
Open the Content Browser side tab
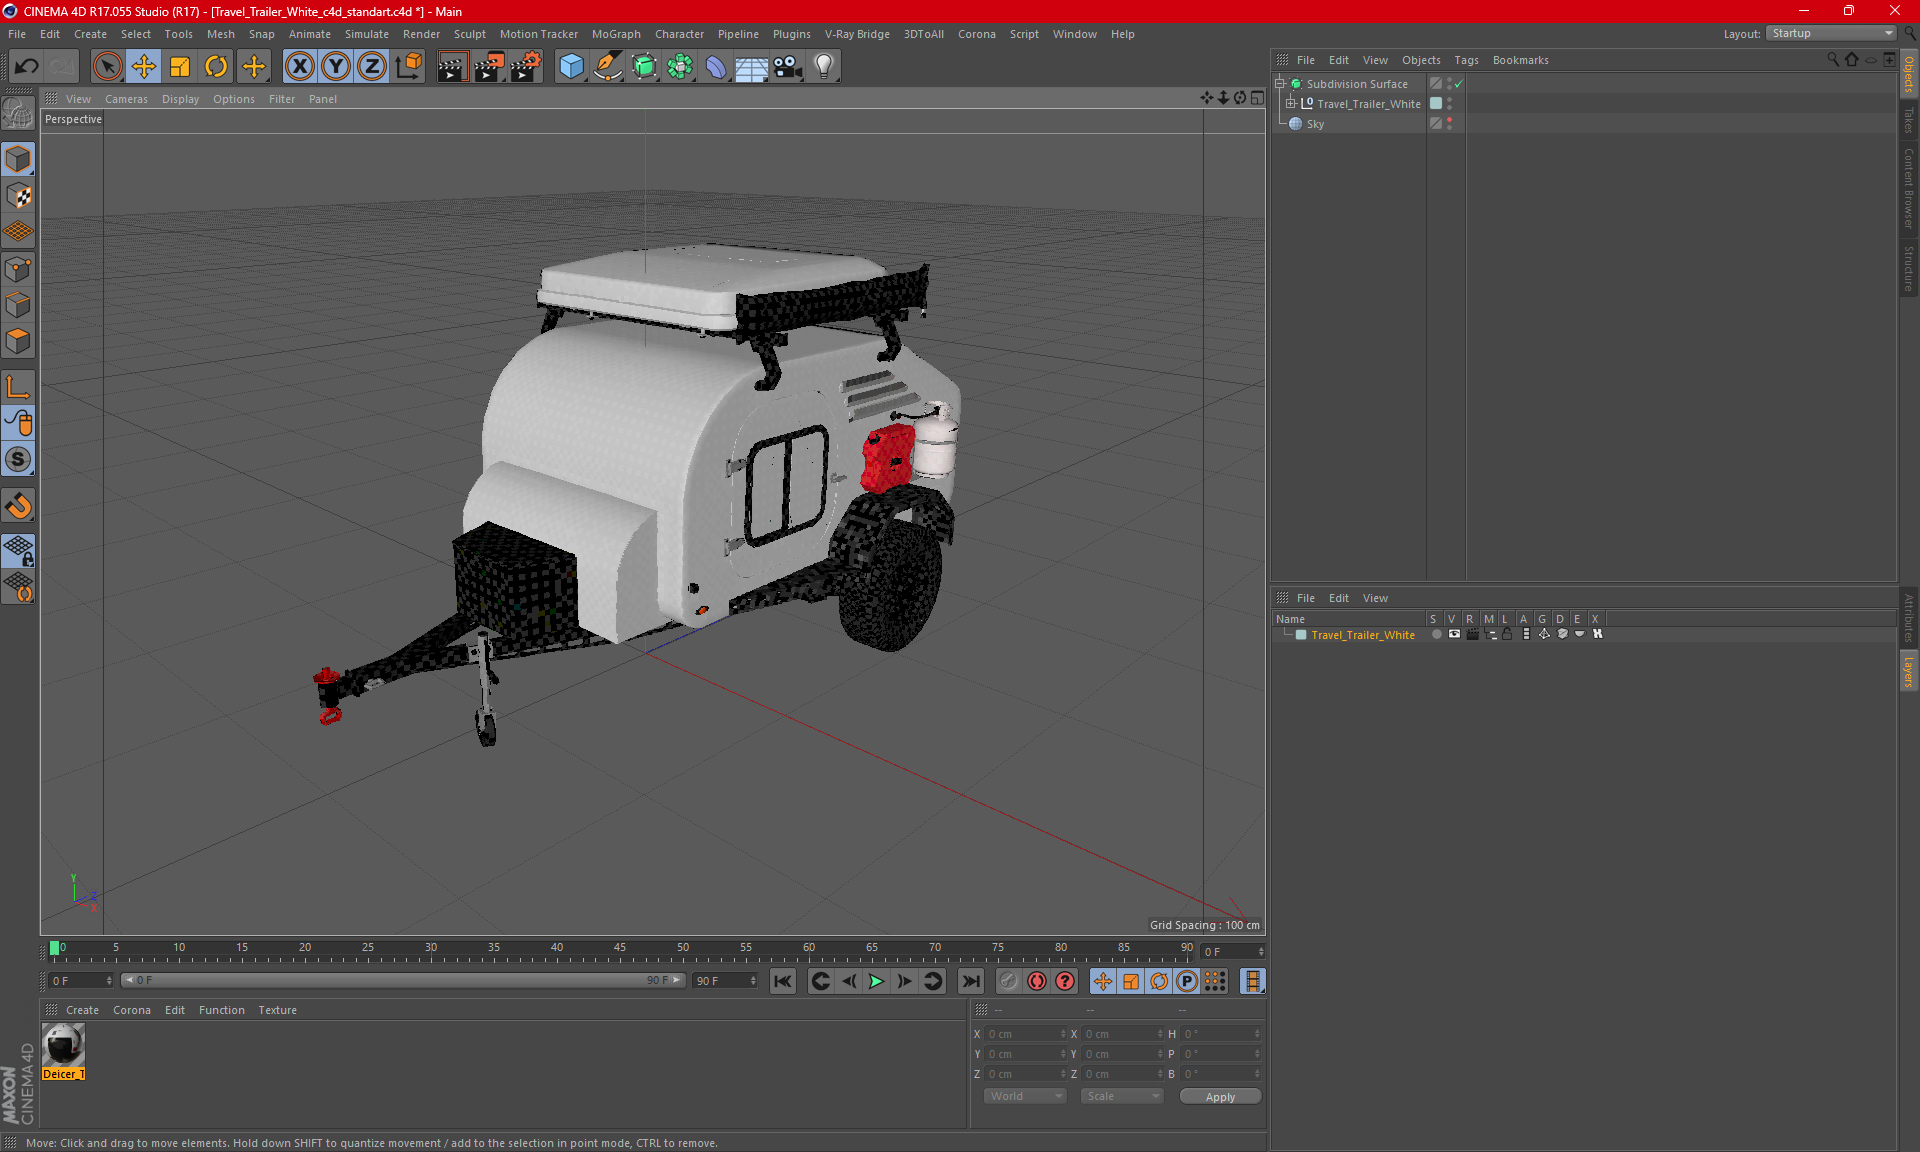pos(1908,188)
